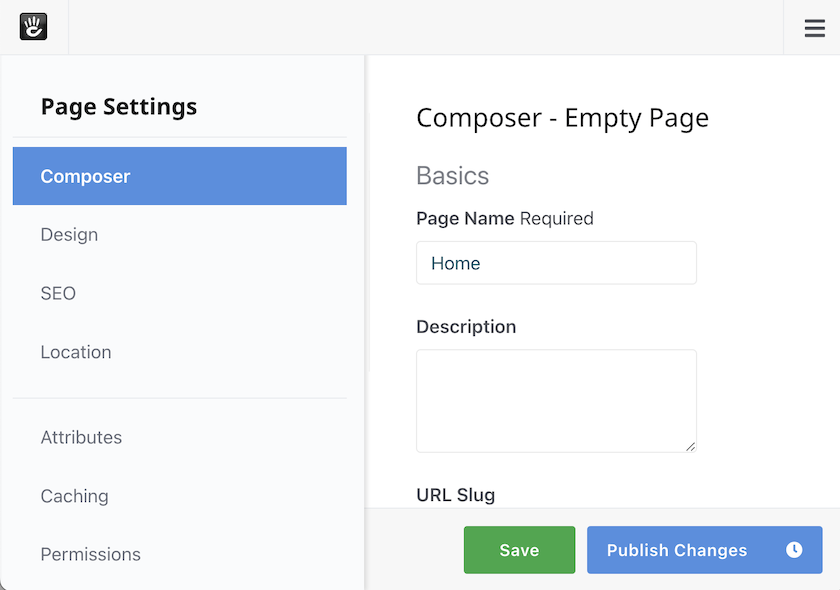Click the clock icon for scheduled publishing
Image resolution: width=840 pixels, height=590 pixels.
[x=793, y=550]
